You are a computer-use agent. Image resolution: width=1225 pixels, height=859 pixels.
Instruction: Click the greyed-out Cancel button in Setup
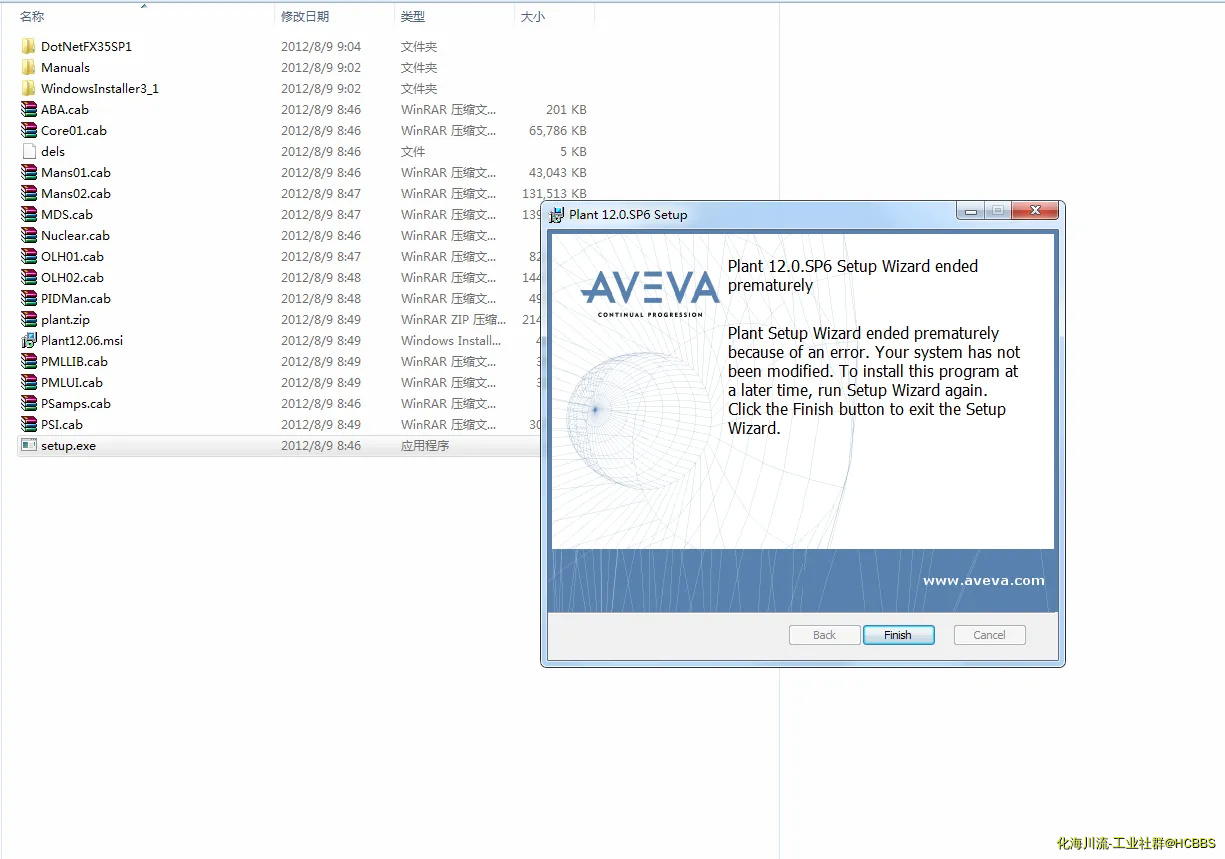989,635
